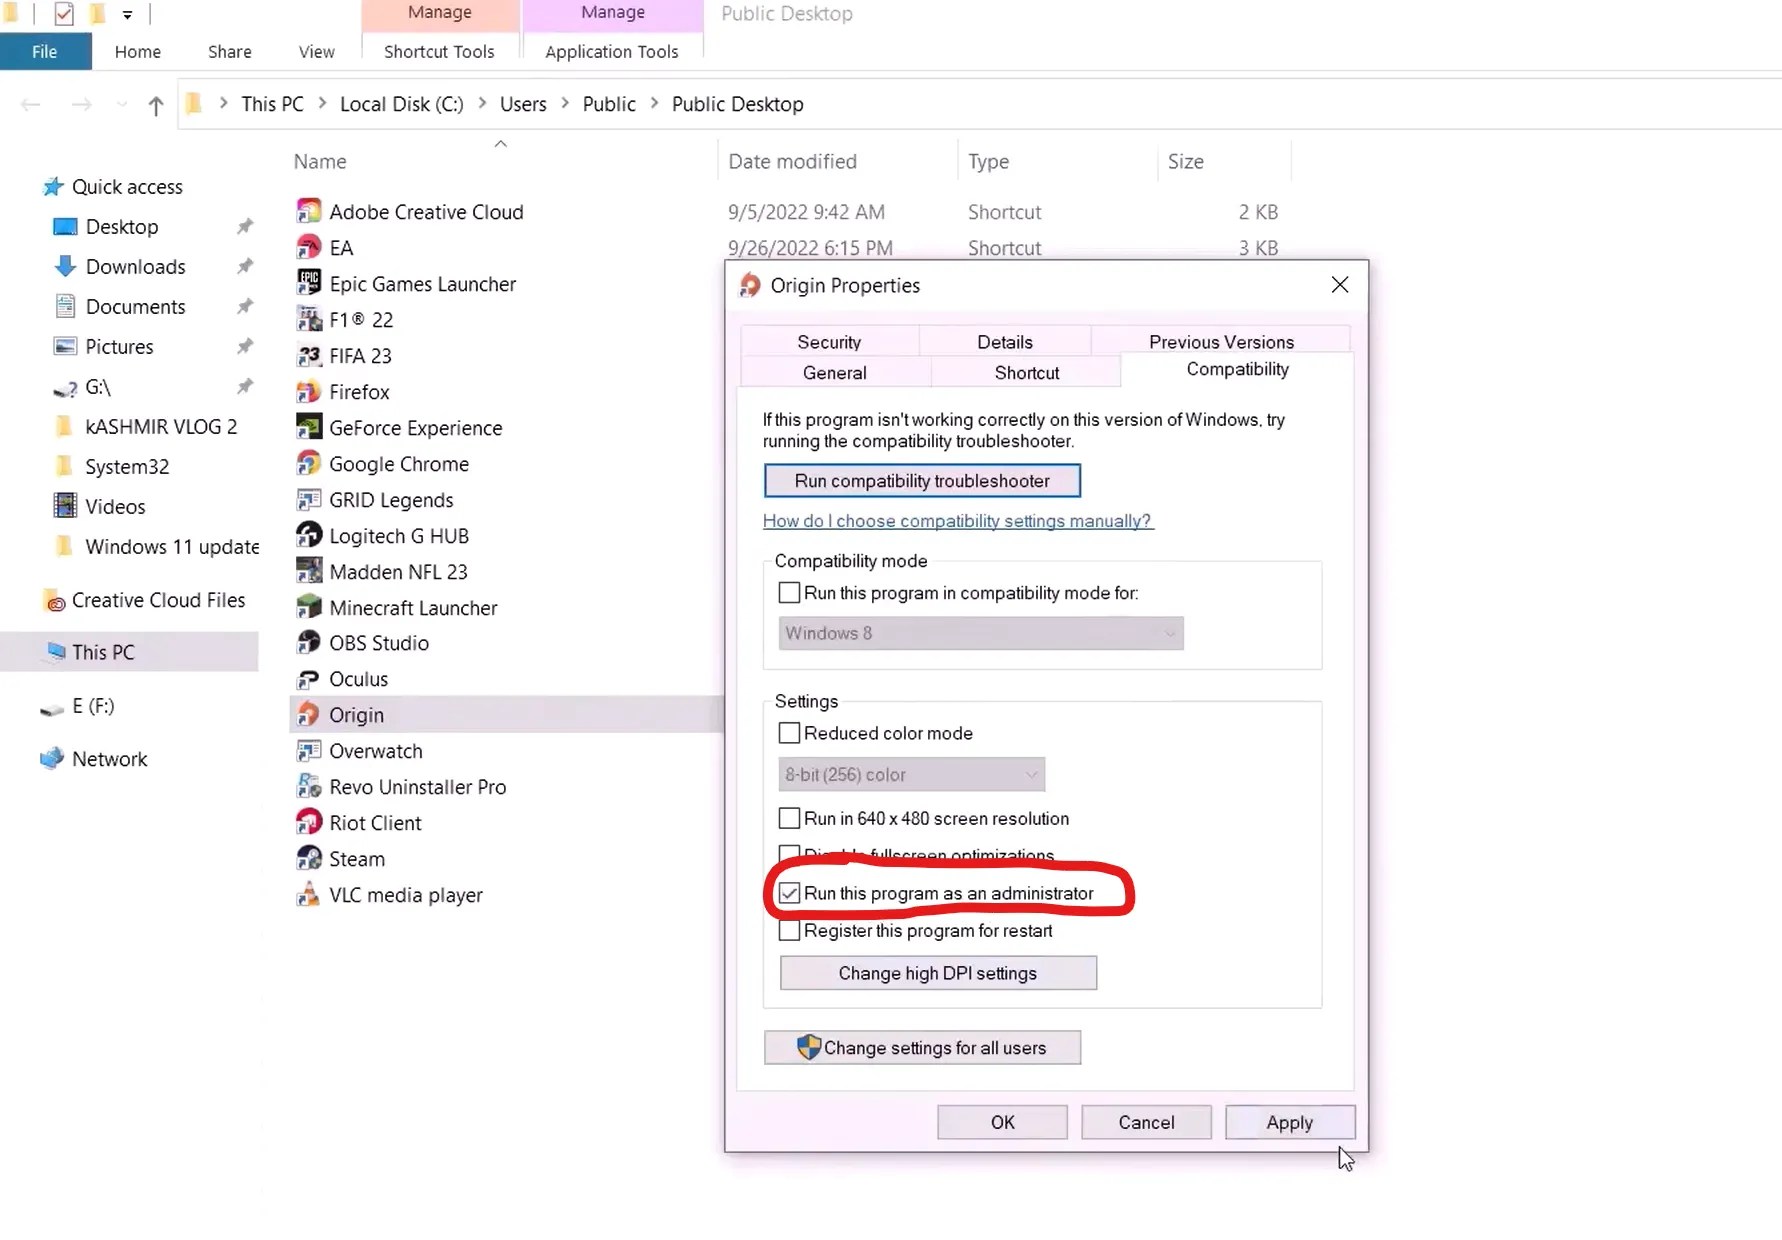Switch to the General tab
This screenshot has height=1240, width=1782.
point(834,372)
